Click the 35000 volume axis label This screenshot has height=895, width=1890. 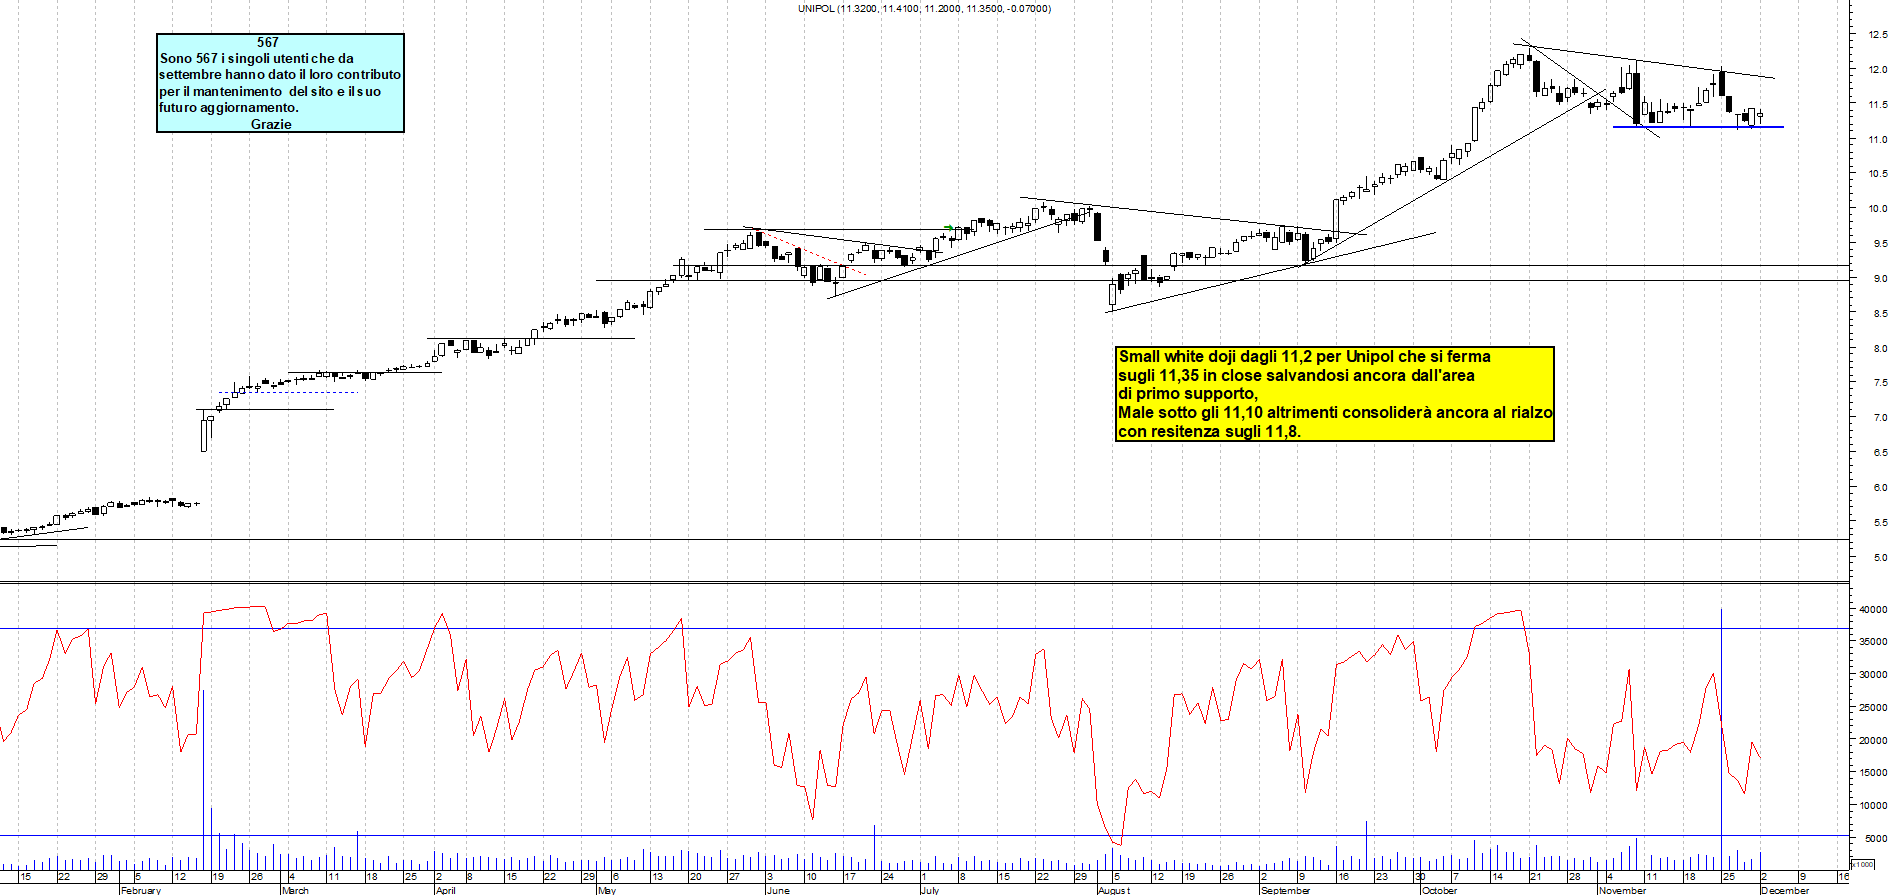point(1873,642)
